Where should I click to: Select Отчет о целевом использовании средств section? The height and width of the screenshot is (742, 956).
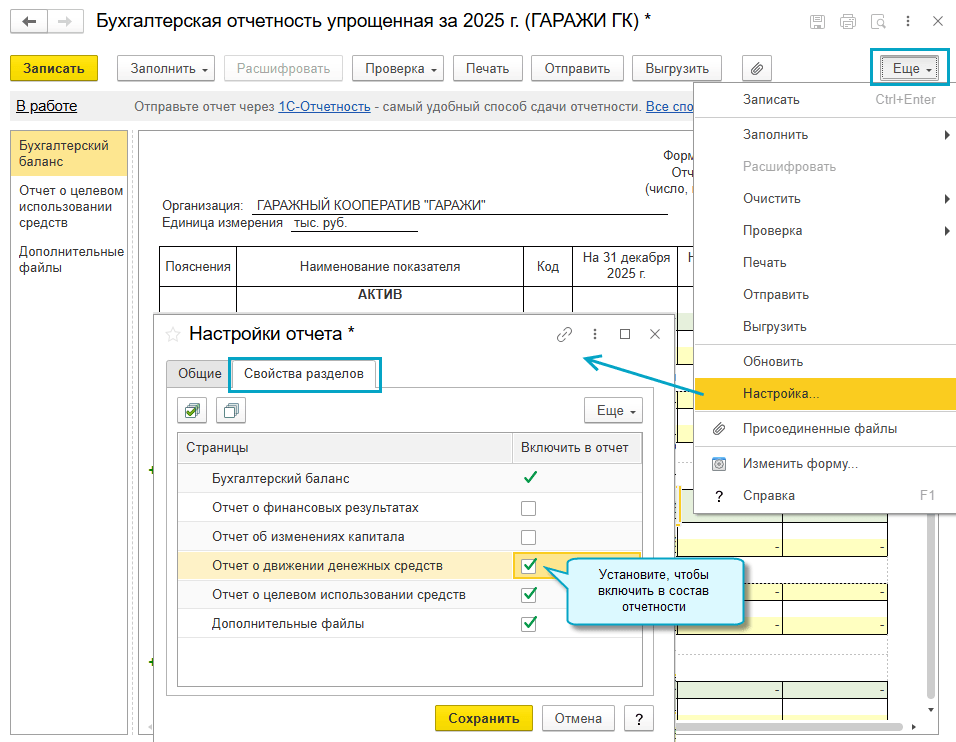click(69, 207)
